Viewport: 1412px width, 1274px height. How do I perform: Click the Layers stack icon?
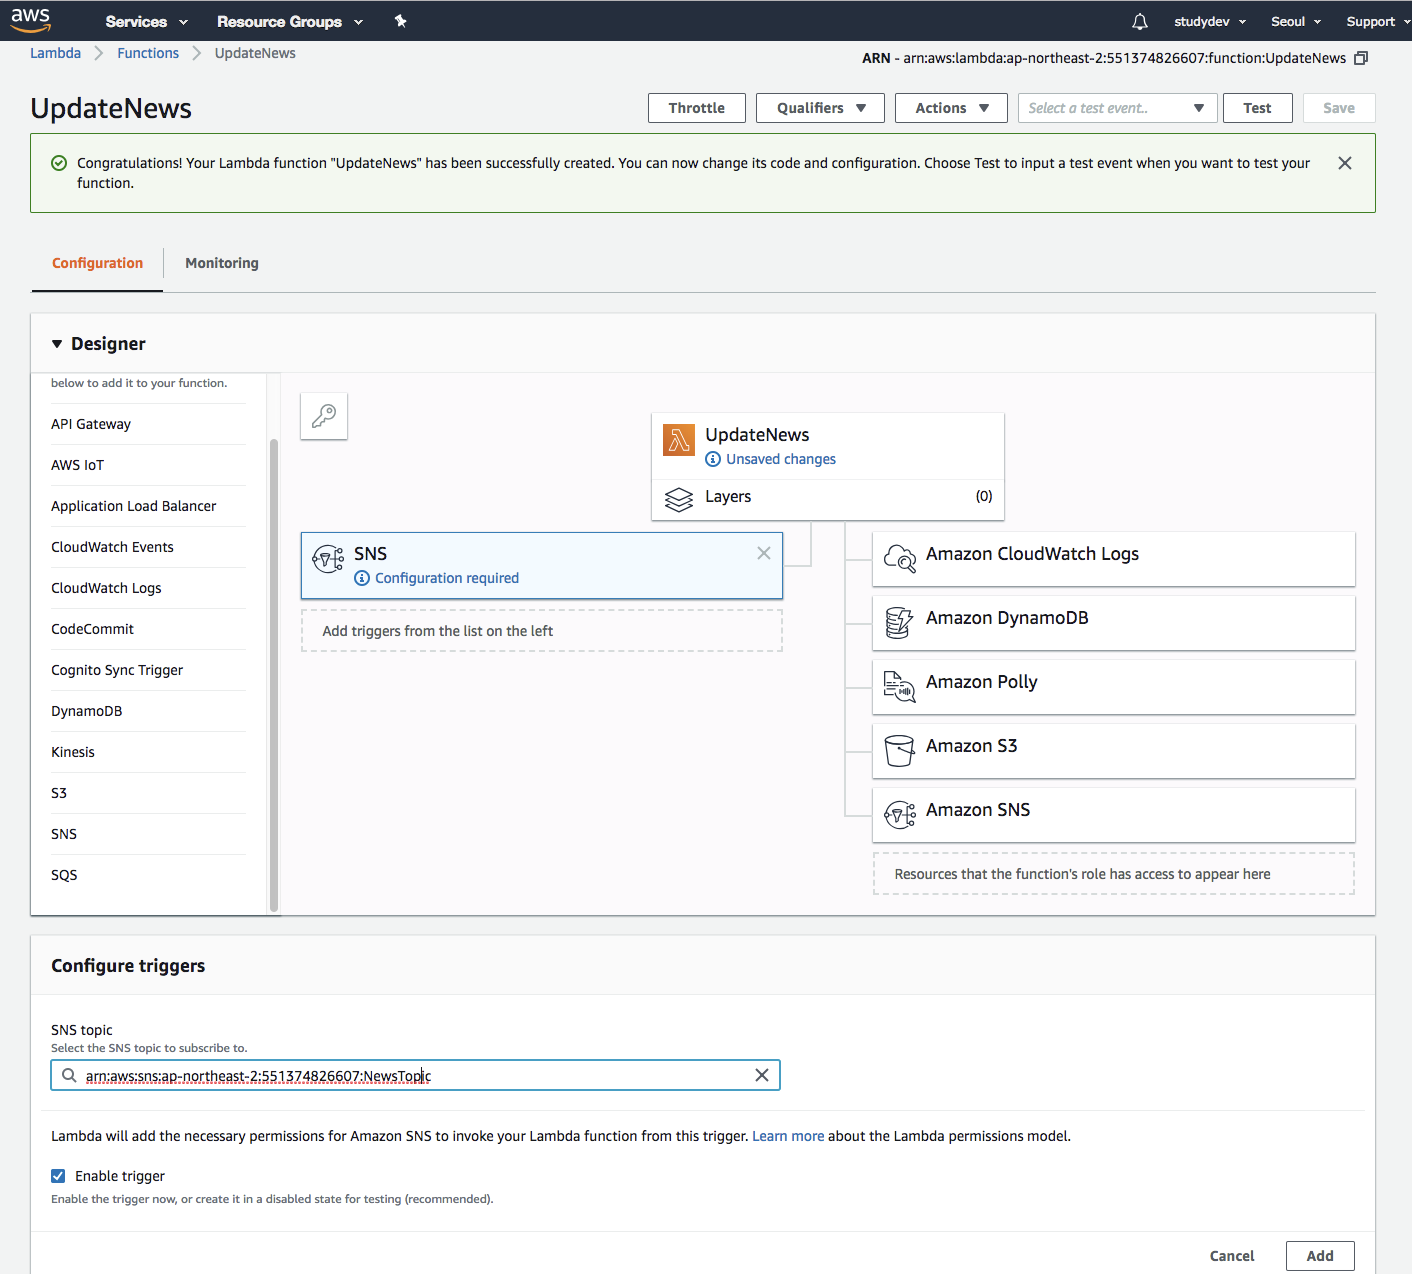679,498
